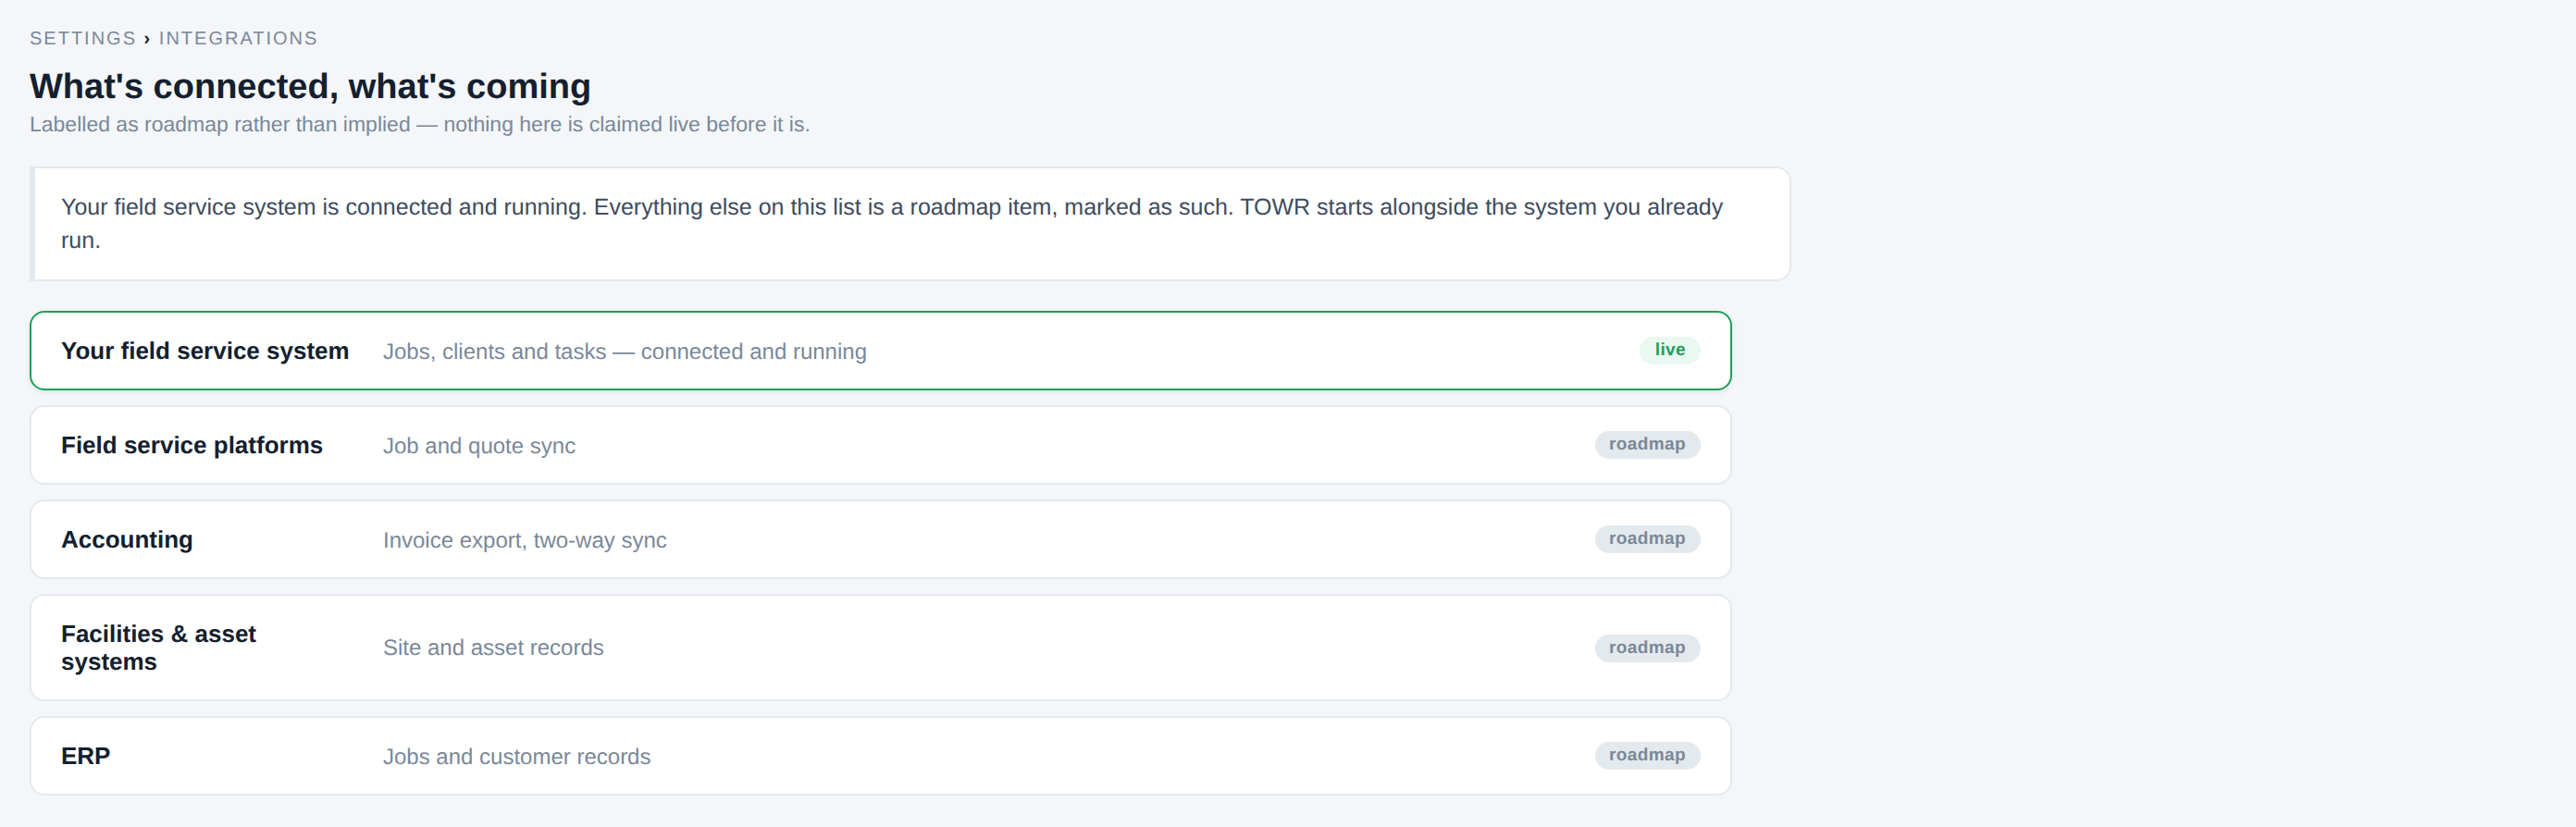Click "Invoice export, two-way sync" text
Viewport: 2576px width, 827px height.
[x=525, y=540]
